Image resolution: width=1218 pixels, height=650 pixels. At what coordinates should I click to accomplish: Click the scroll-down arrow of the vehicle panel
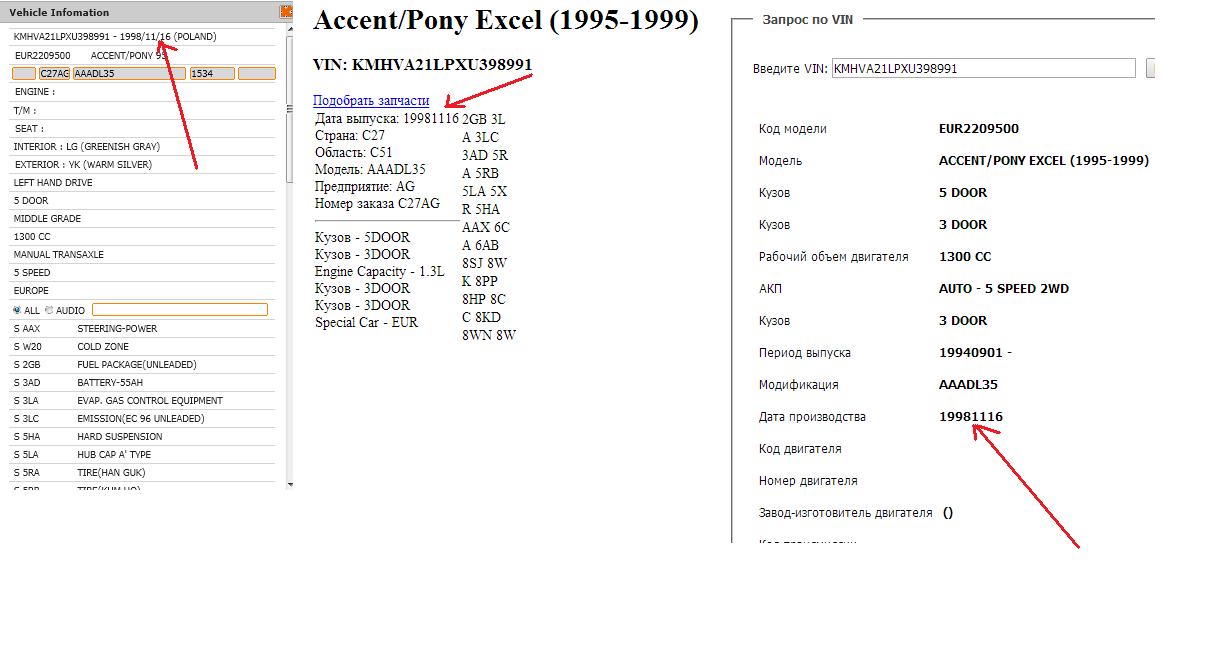click(289, 484)
